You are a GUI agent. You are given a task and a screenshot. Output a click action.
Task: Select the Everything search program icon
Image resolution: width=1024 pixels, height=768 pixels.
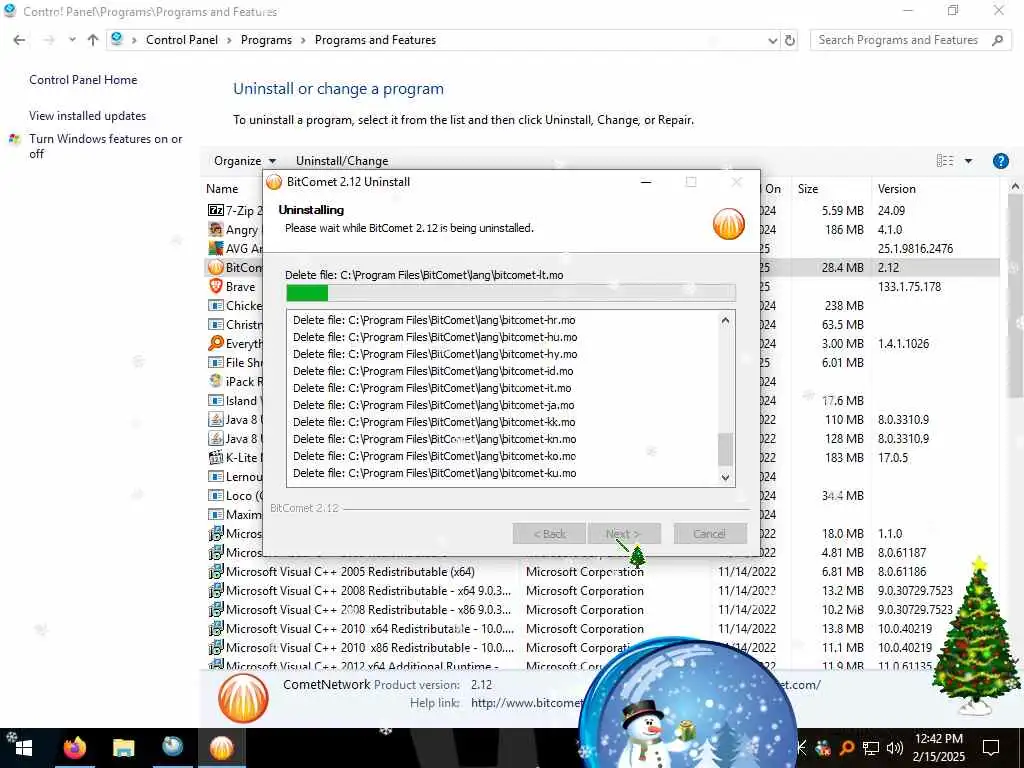tap(216, 343)
